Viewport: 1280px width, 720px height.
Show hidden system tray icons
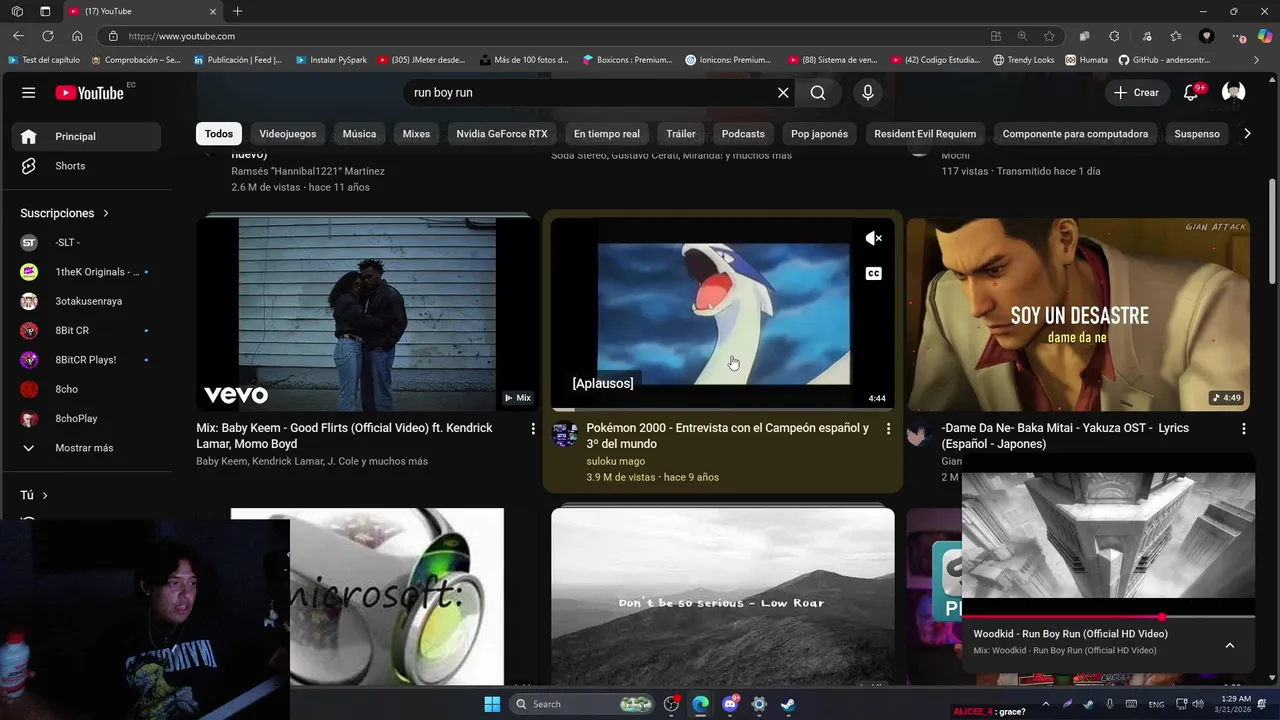click(1045, 704)
